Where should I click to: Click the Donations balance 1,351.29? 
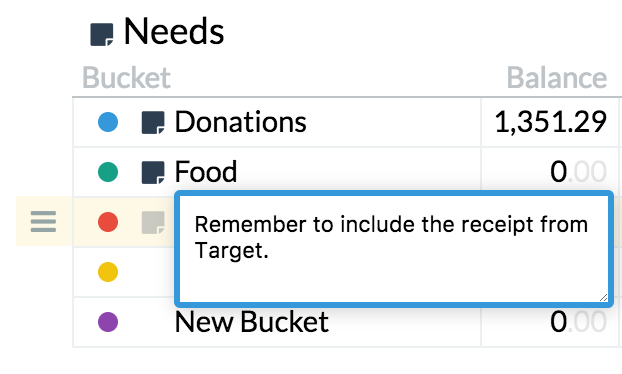tap(551, 122)
